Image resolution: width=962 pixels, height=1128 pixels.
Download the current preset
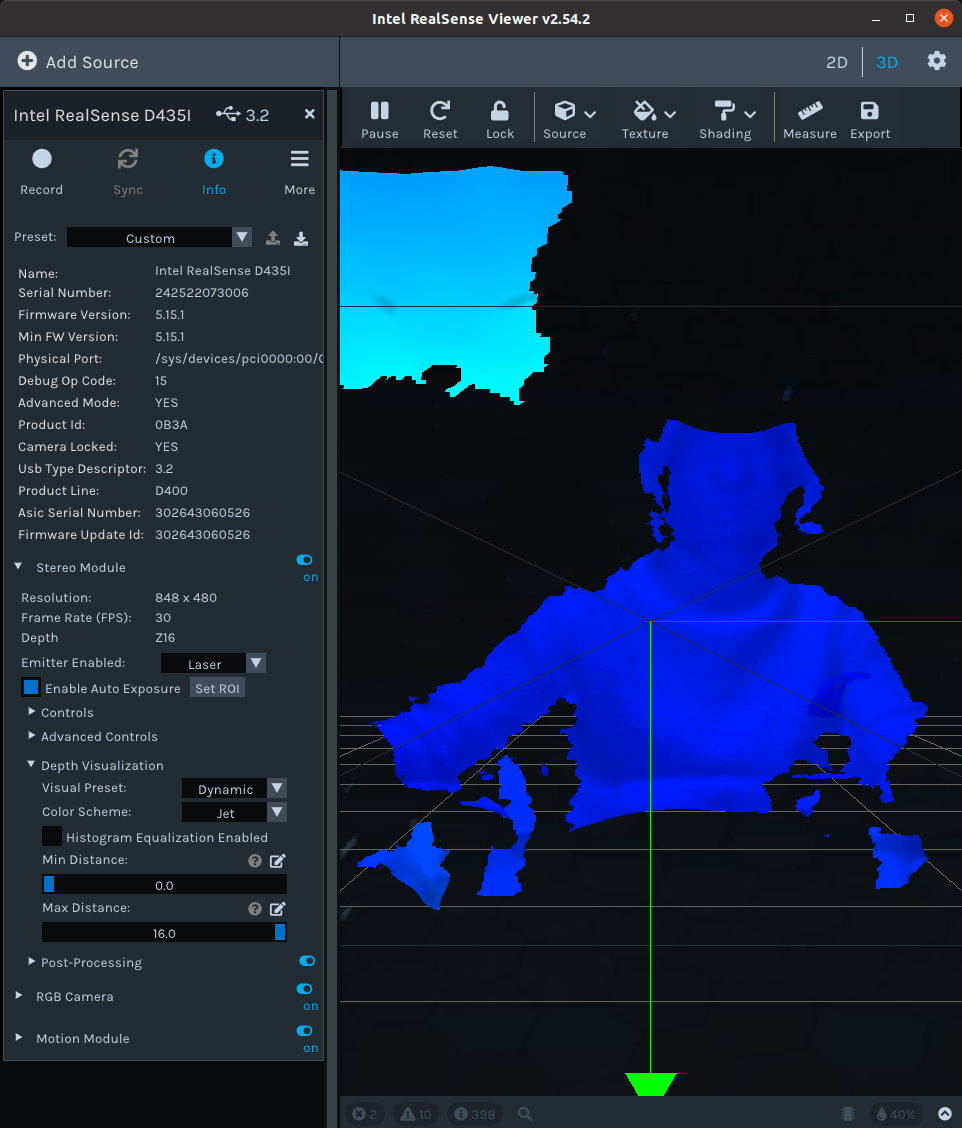tap(301, 238)
